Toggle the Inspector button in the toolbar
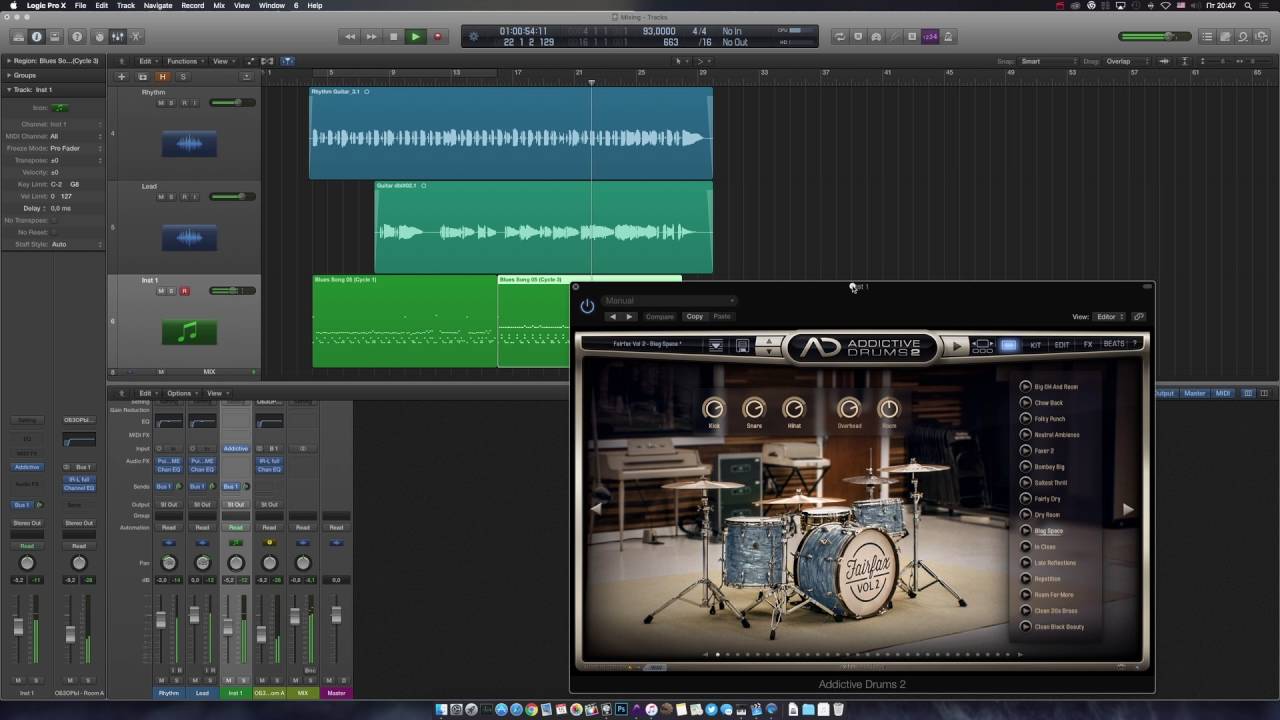This screenshot has width=1280, height=720. 37,37
